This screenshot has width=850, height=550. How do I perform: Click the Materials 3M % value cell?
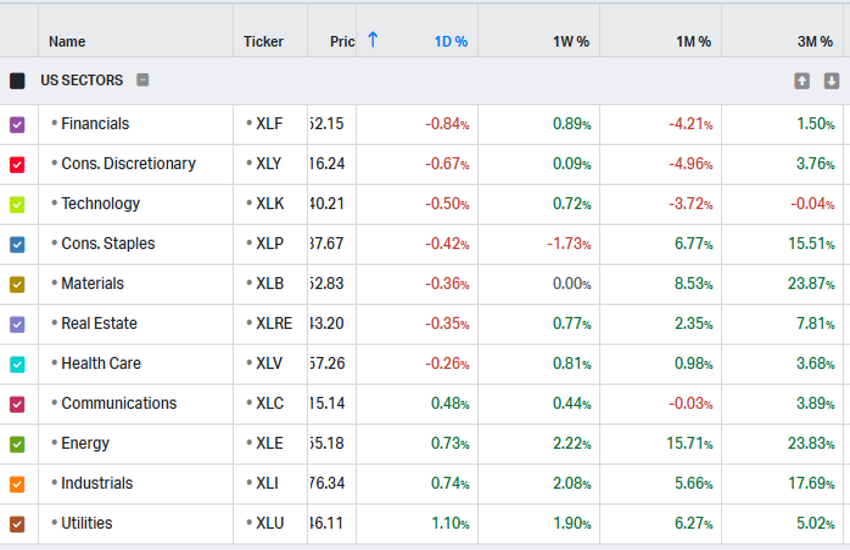pyautogui.click(x=810, y=284)
